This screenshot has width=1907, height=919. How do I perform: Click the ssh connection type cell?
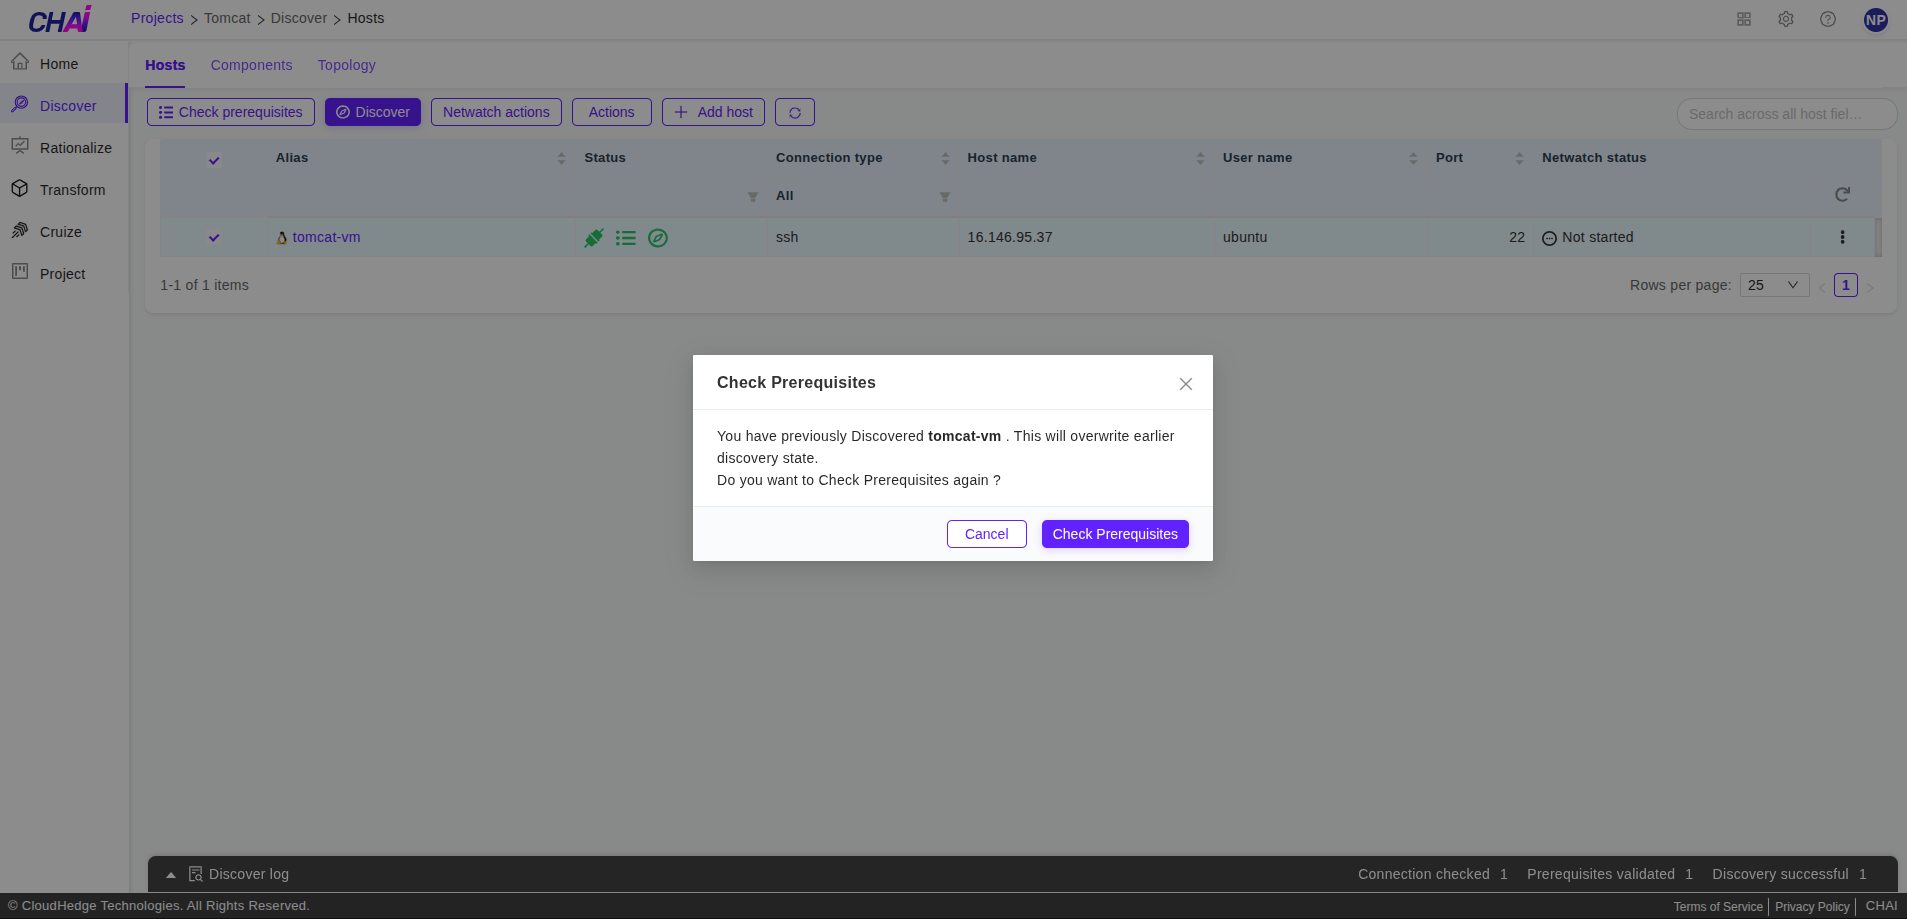tap(787, 238)
